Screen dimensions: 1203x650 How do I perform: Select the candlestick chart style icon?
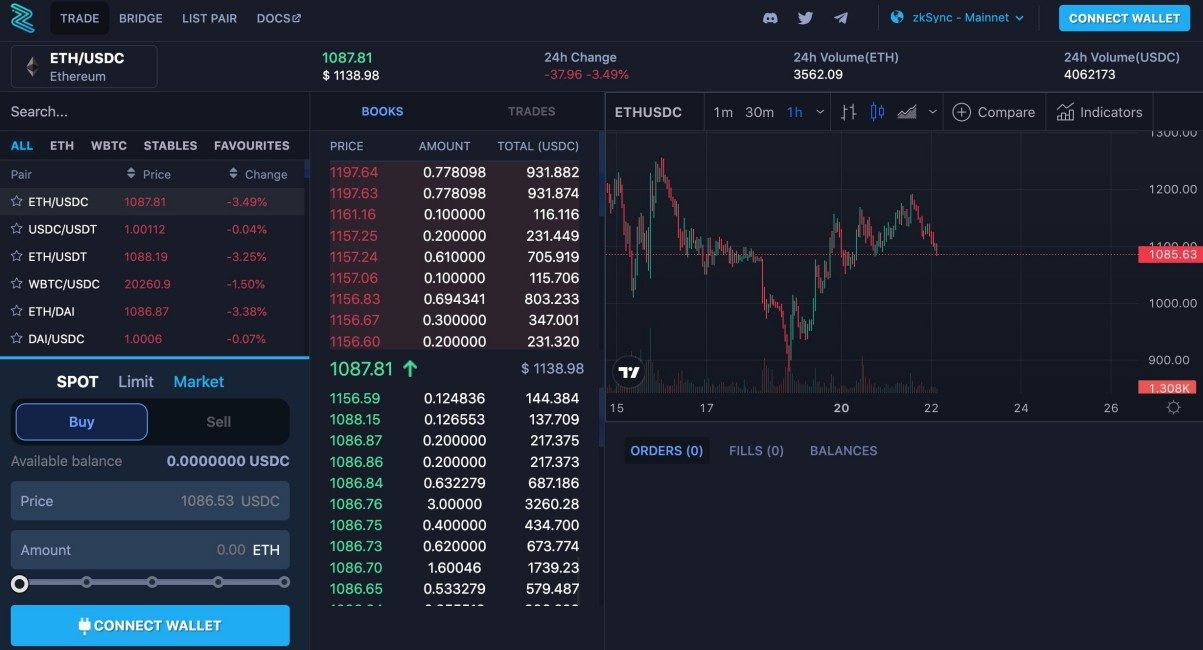pos(877,112)
